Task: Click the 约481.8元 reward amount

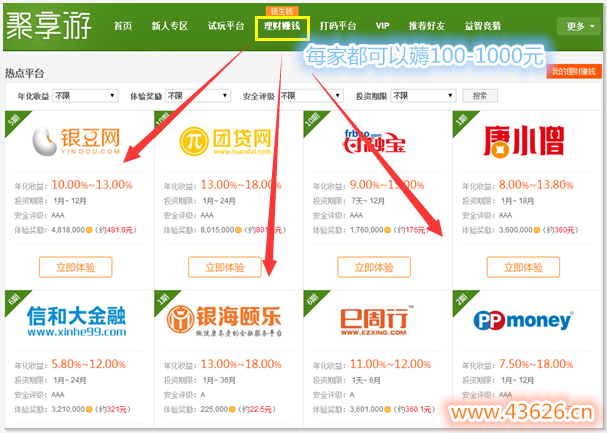Action: (115, 230)
